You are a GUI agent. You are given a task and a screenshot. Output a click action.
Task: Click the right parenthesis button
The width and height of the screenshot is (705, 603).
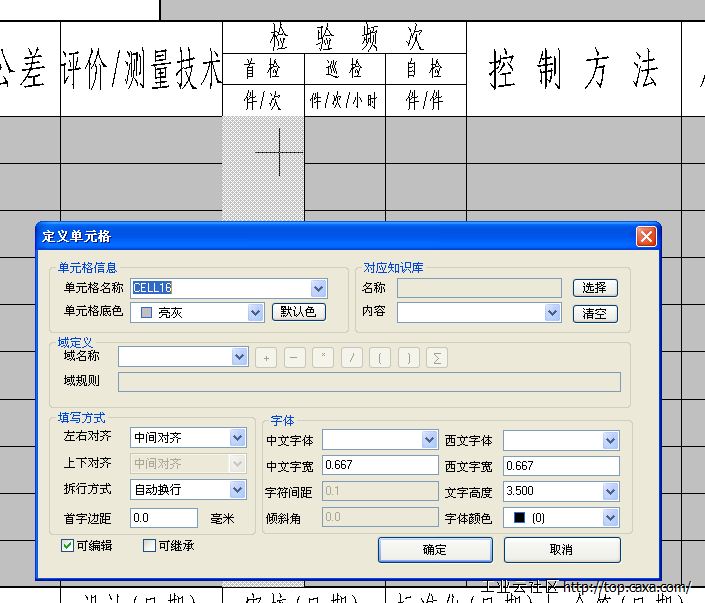point(409,357)
